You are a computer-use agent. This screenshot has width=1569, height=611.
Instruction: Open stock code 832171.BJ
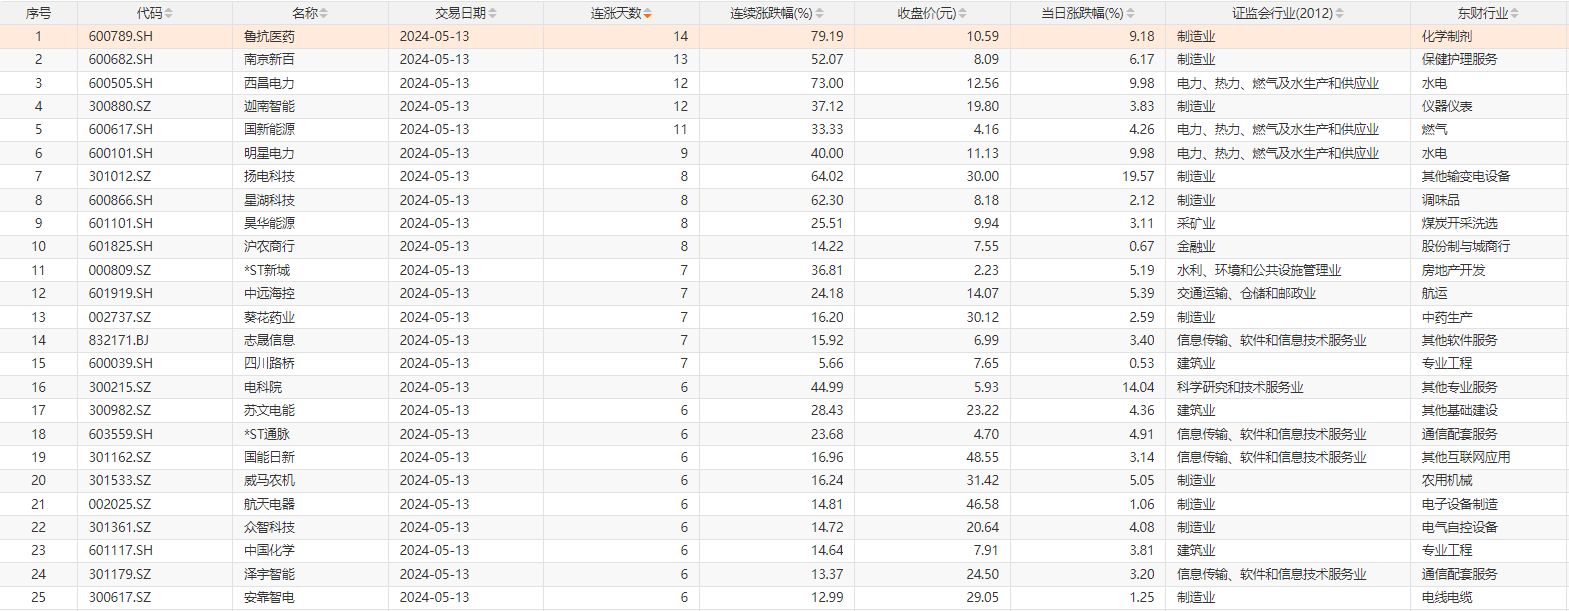click(119, 340)
